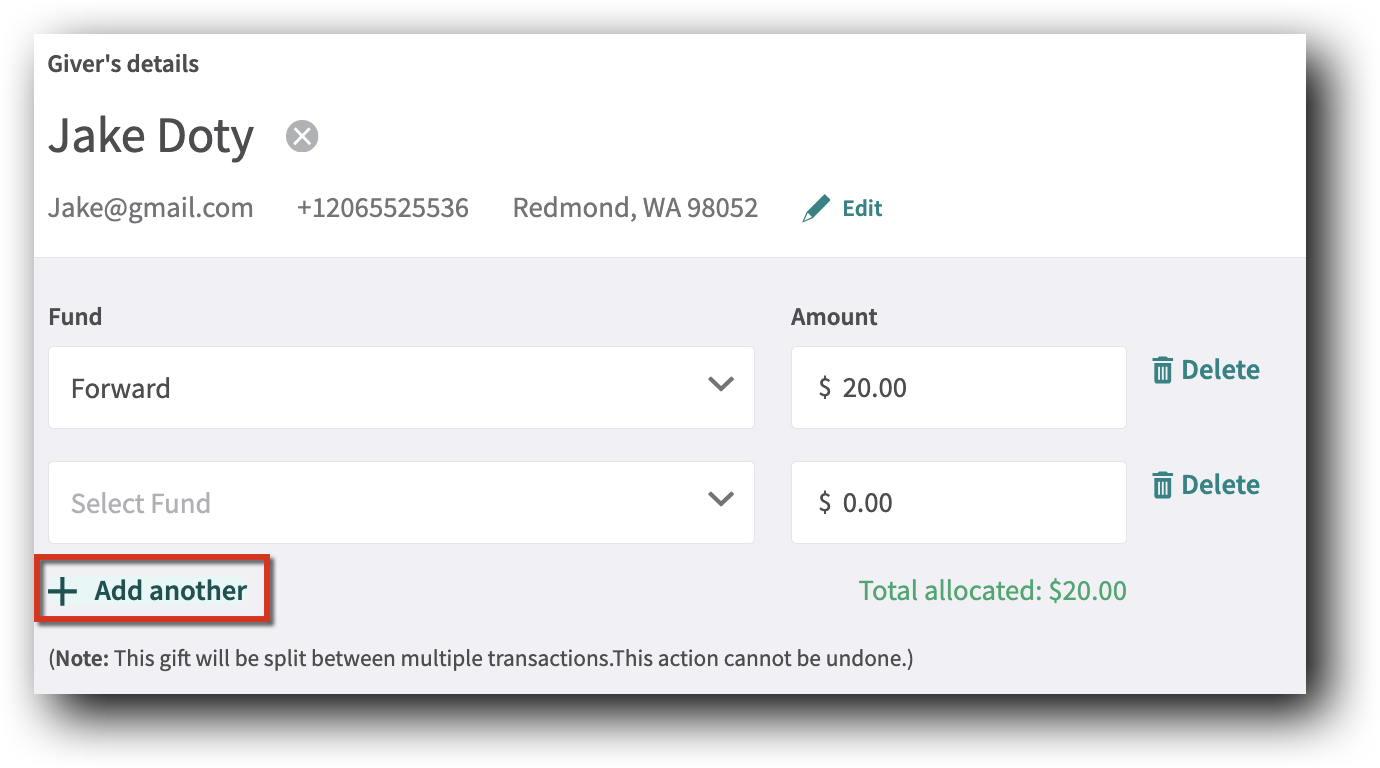Select Jake's email address
The width and height of the screenshot is (1380, 768).
point(151,207)
